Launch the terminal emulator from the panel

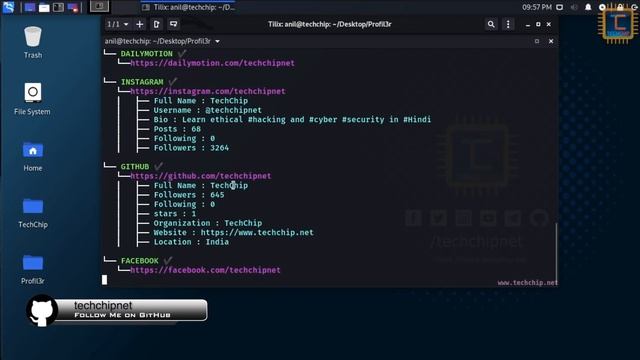click(58, 7)
